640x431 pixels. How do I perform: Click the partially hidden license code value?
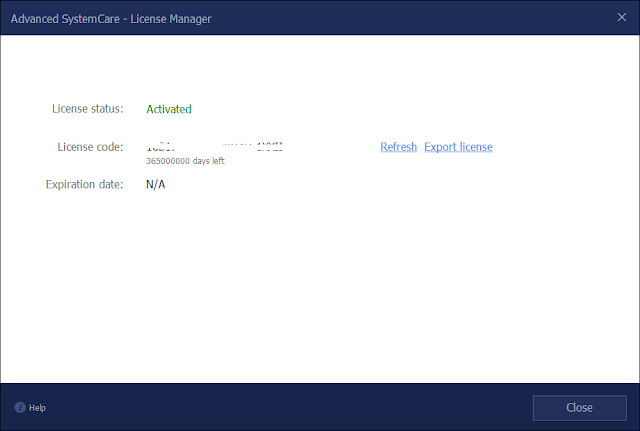[214, 147]
